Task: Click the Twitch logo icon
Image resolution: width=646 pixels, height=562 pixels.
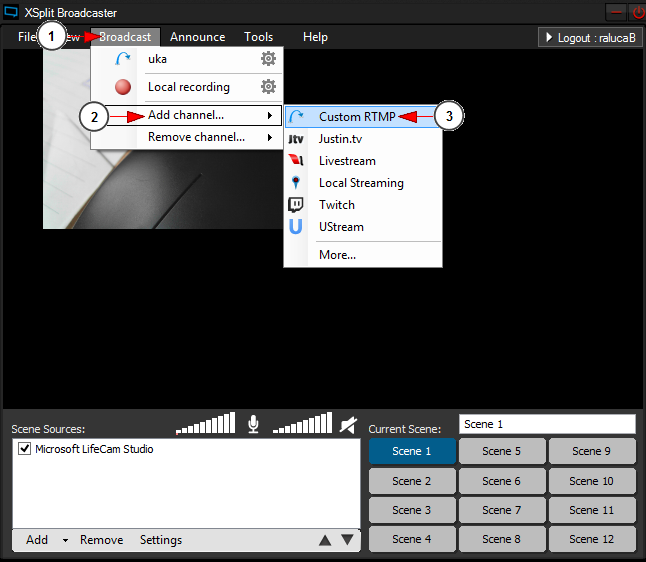Action: click(x=295, y=204)
